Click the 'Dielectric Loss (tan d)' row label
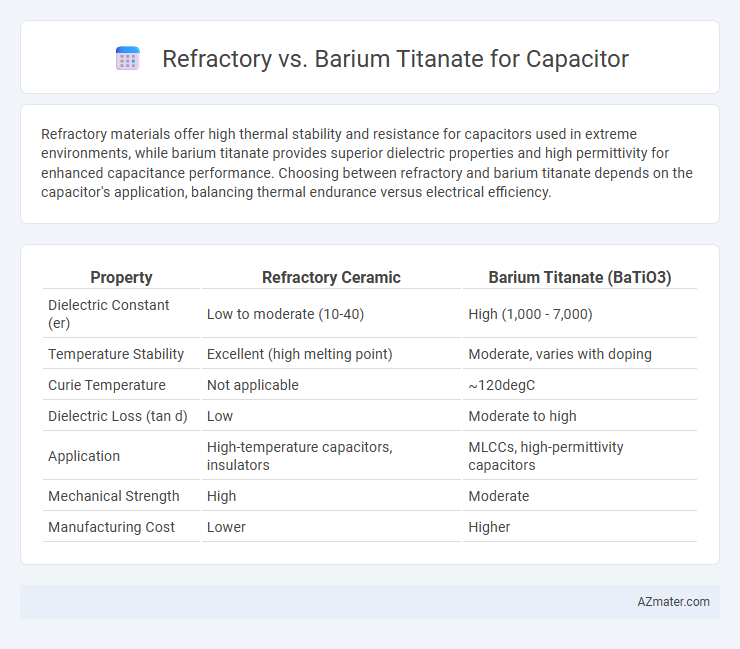 click(x=121, y=416)
